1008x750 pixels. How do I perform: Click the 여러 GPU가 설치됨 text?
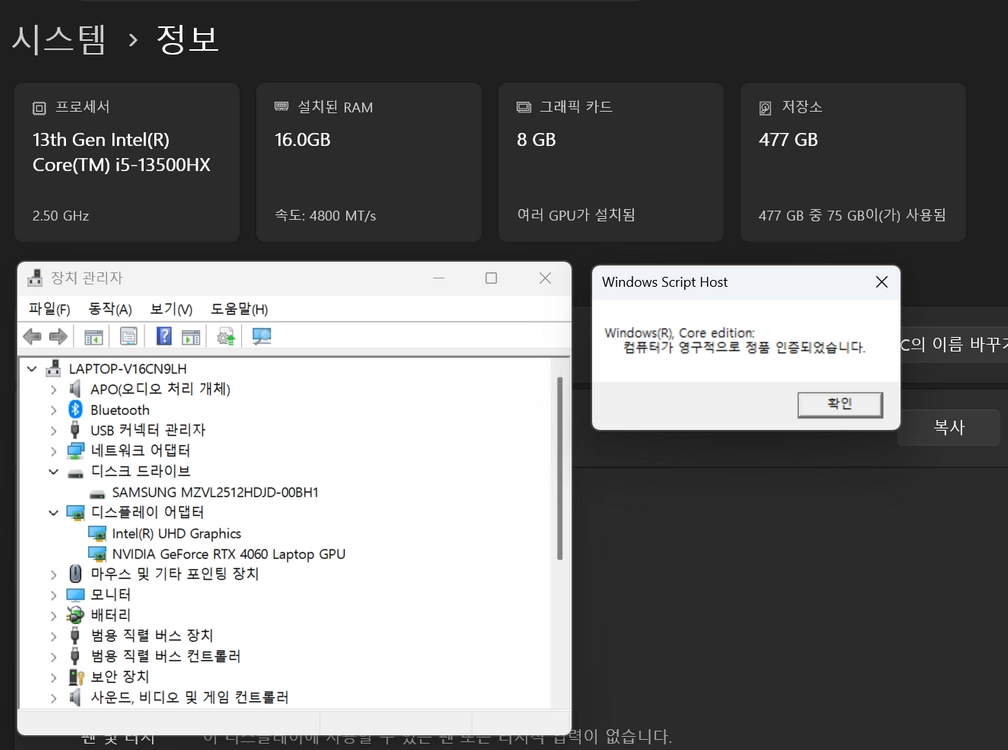coord(576,215)
